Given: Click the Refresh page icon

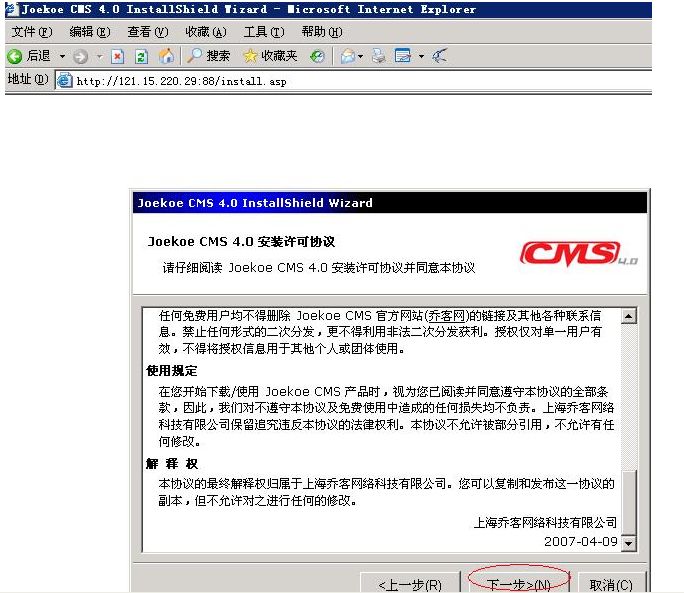Looking at the screenshot, I should (141, 56).
